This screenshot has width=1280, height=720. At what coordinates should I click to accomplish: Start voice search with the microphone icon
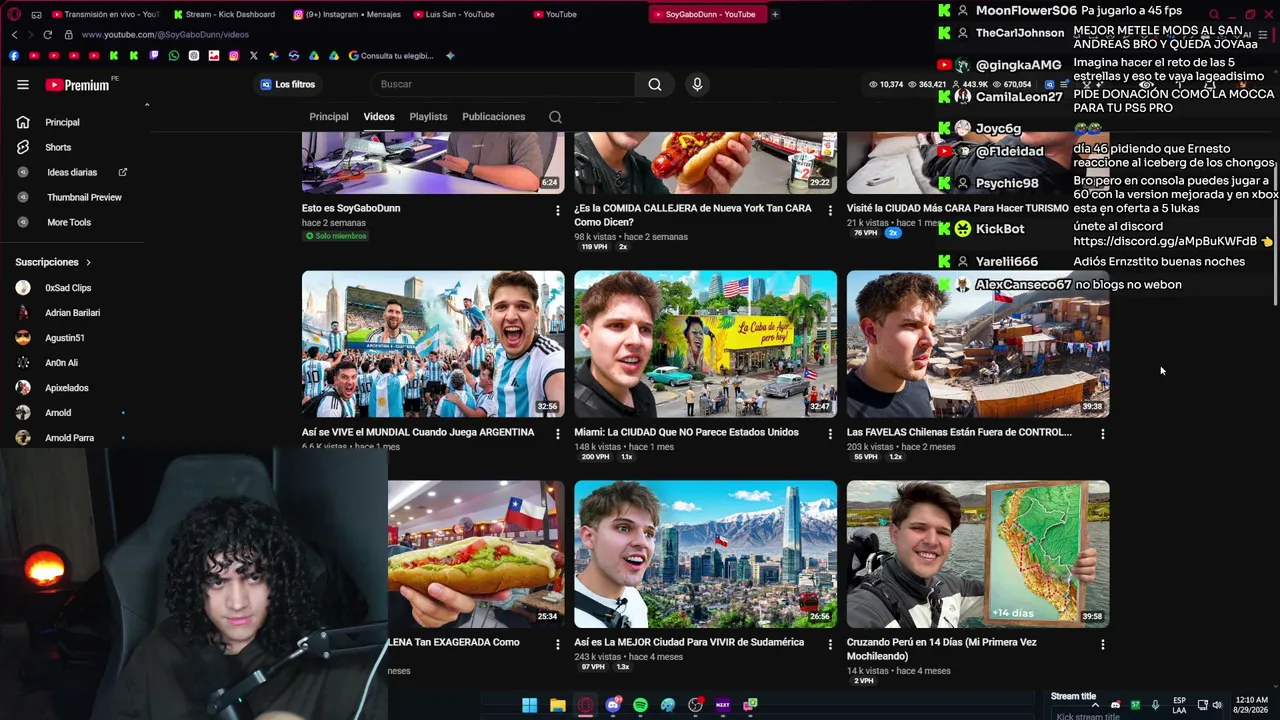pos(697,85)
